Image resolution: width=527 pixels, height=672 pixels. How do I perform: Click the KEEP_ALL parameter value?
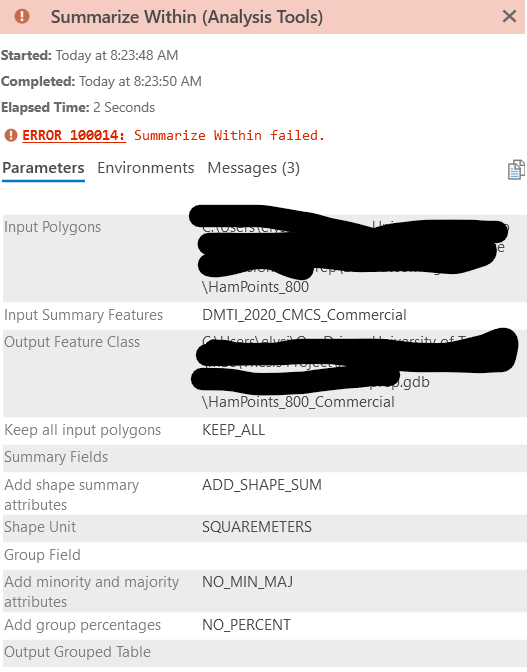[x=234, y=430]
